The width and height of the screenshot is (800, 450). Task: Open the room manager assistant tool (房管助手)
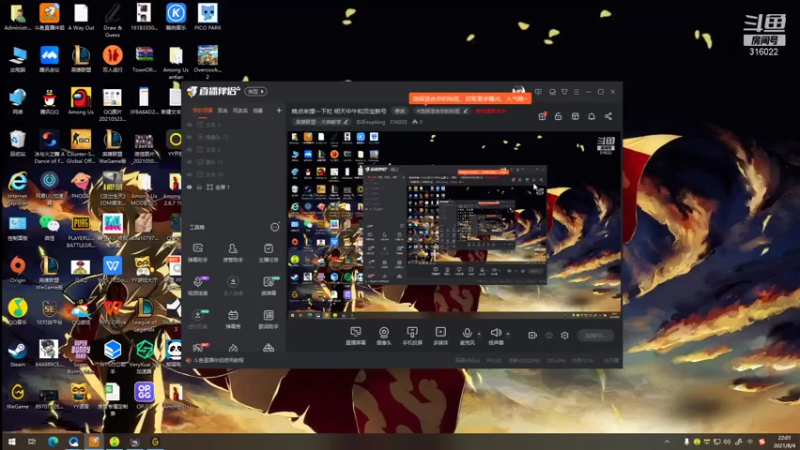(x=233, y=253)
